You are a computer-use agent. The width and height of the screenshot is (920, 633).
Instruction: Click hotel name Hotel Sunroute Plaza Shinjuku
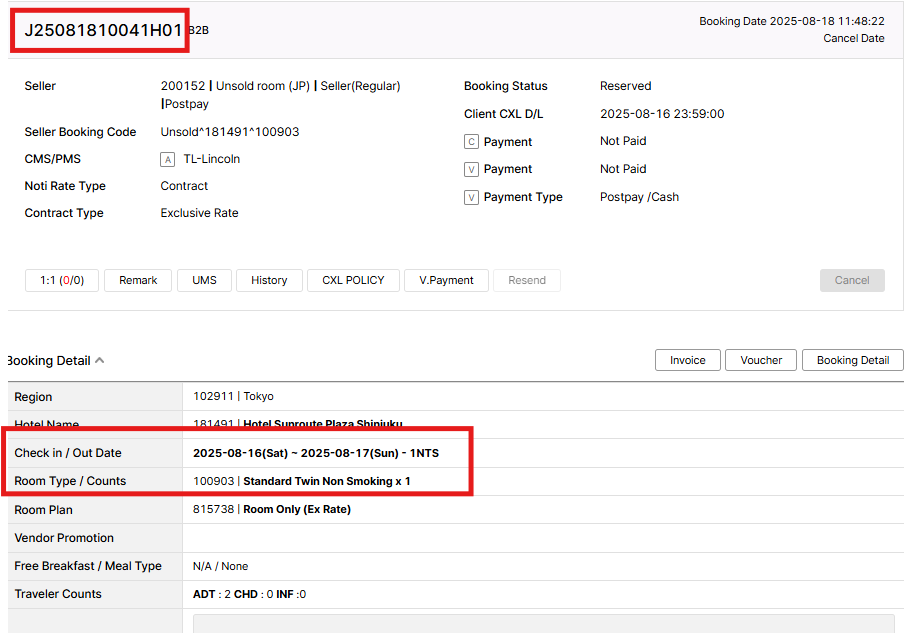click(322, 424)
